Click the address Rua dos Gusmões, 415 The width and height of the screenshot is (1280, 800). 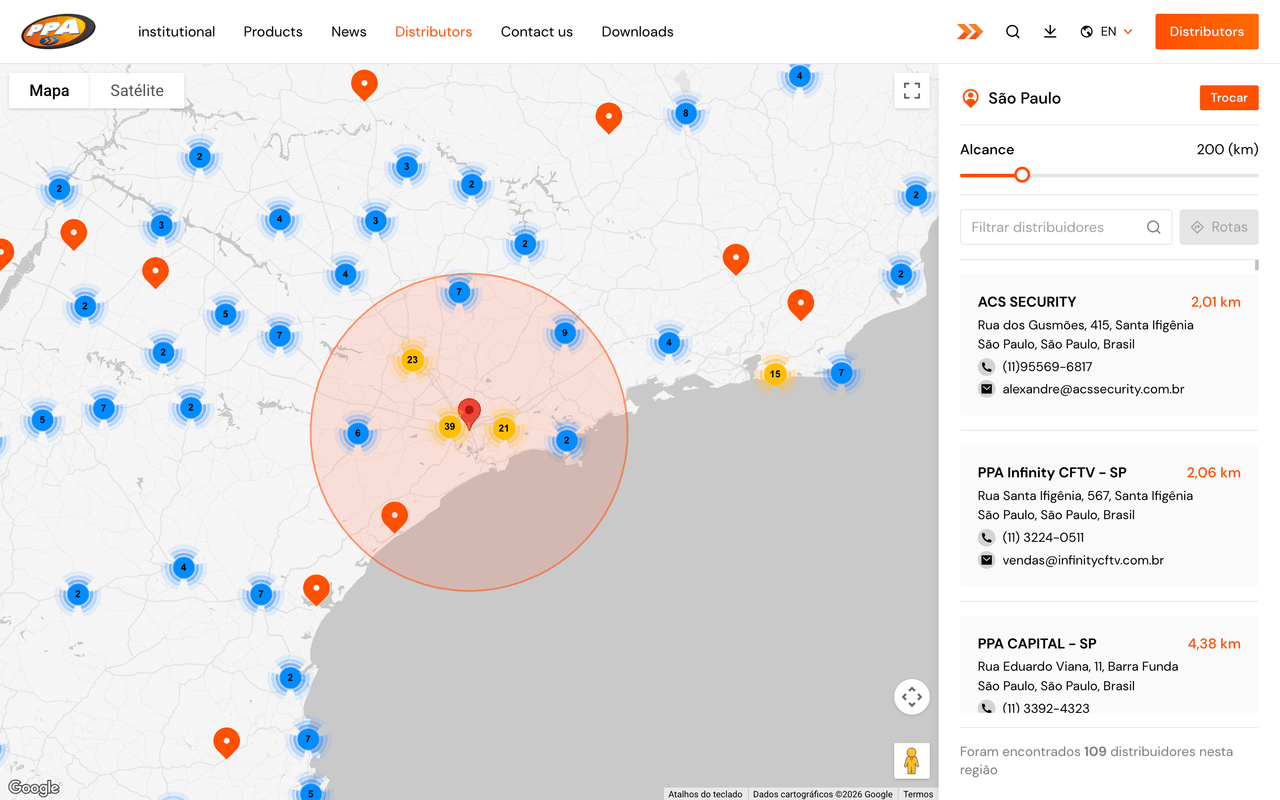pyautogui.click(x=1086, y=325)
